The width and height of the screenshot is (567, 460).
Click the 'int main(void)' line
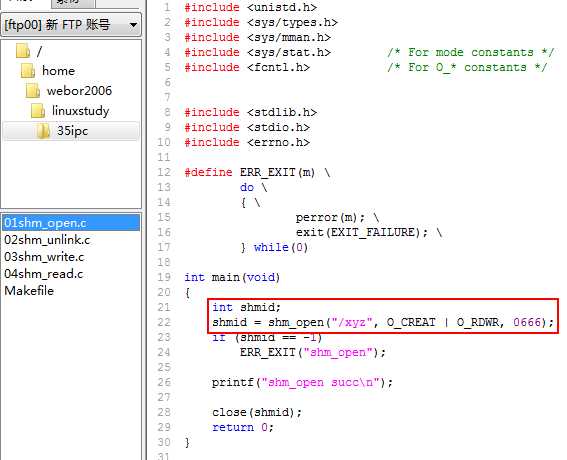point(232,277)
